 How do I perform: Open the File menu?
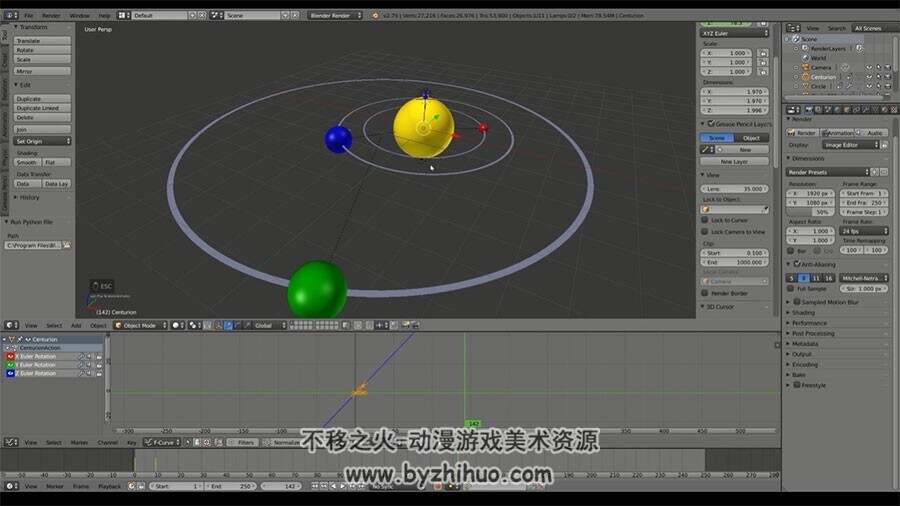tap(29, 15)
